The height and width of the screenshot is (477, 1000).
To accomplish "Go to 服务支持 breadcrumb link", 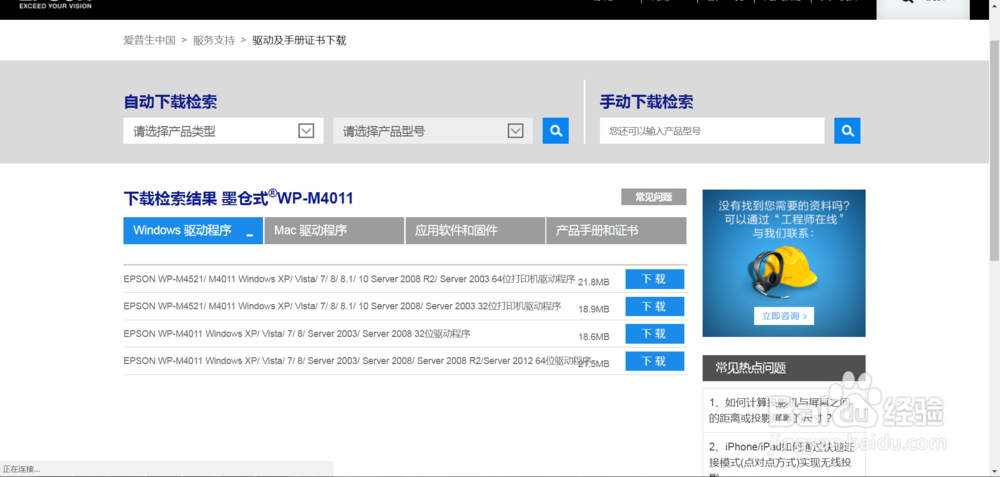I will (x=214, y=40).
